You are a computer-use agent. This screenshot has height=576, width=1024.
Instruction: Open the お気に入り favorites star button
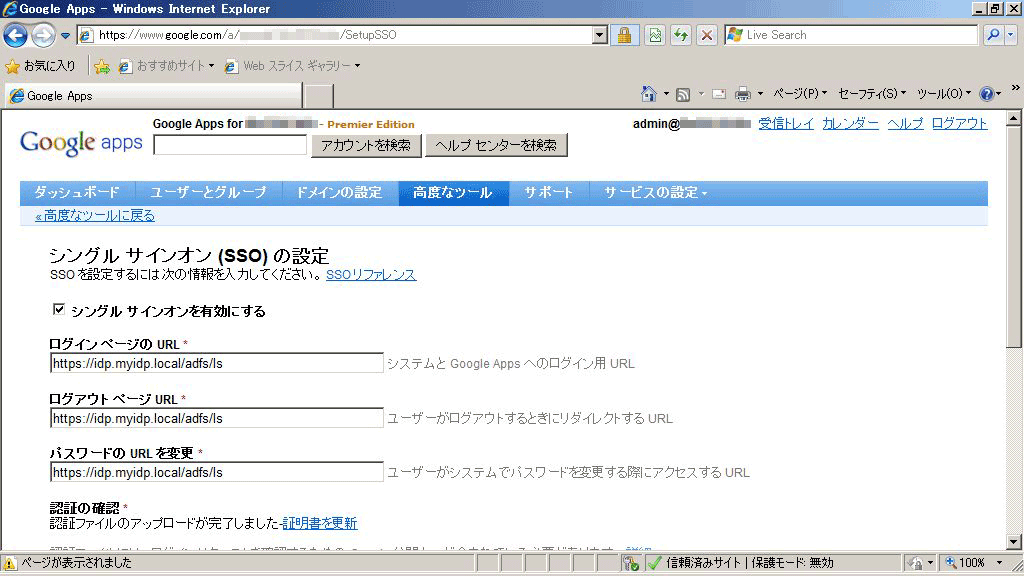point(40,66)
